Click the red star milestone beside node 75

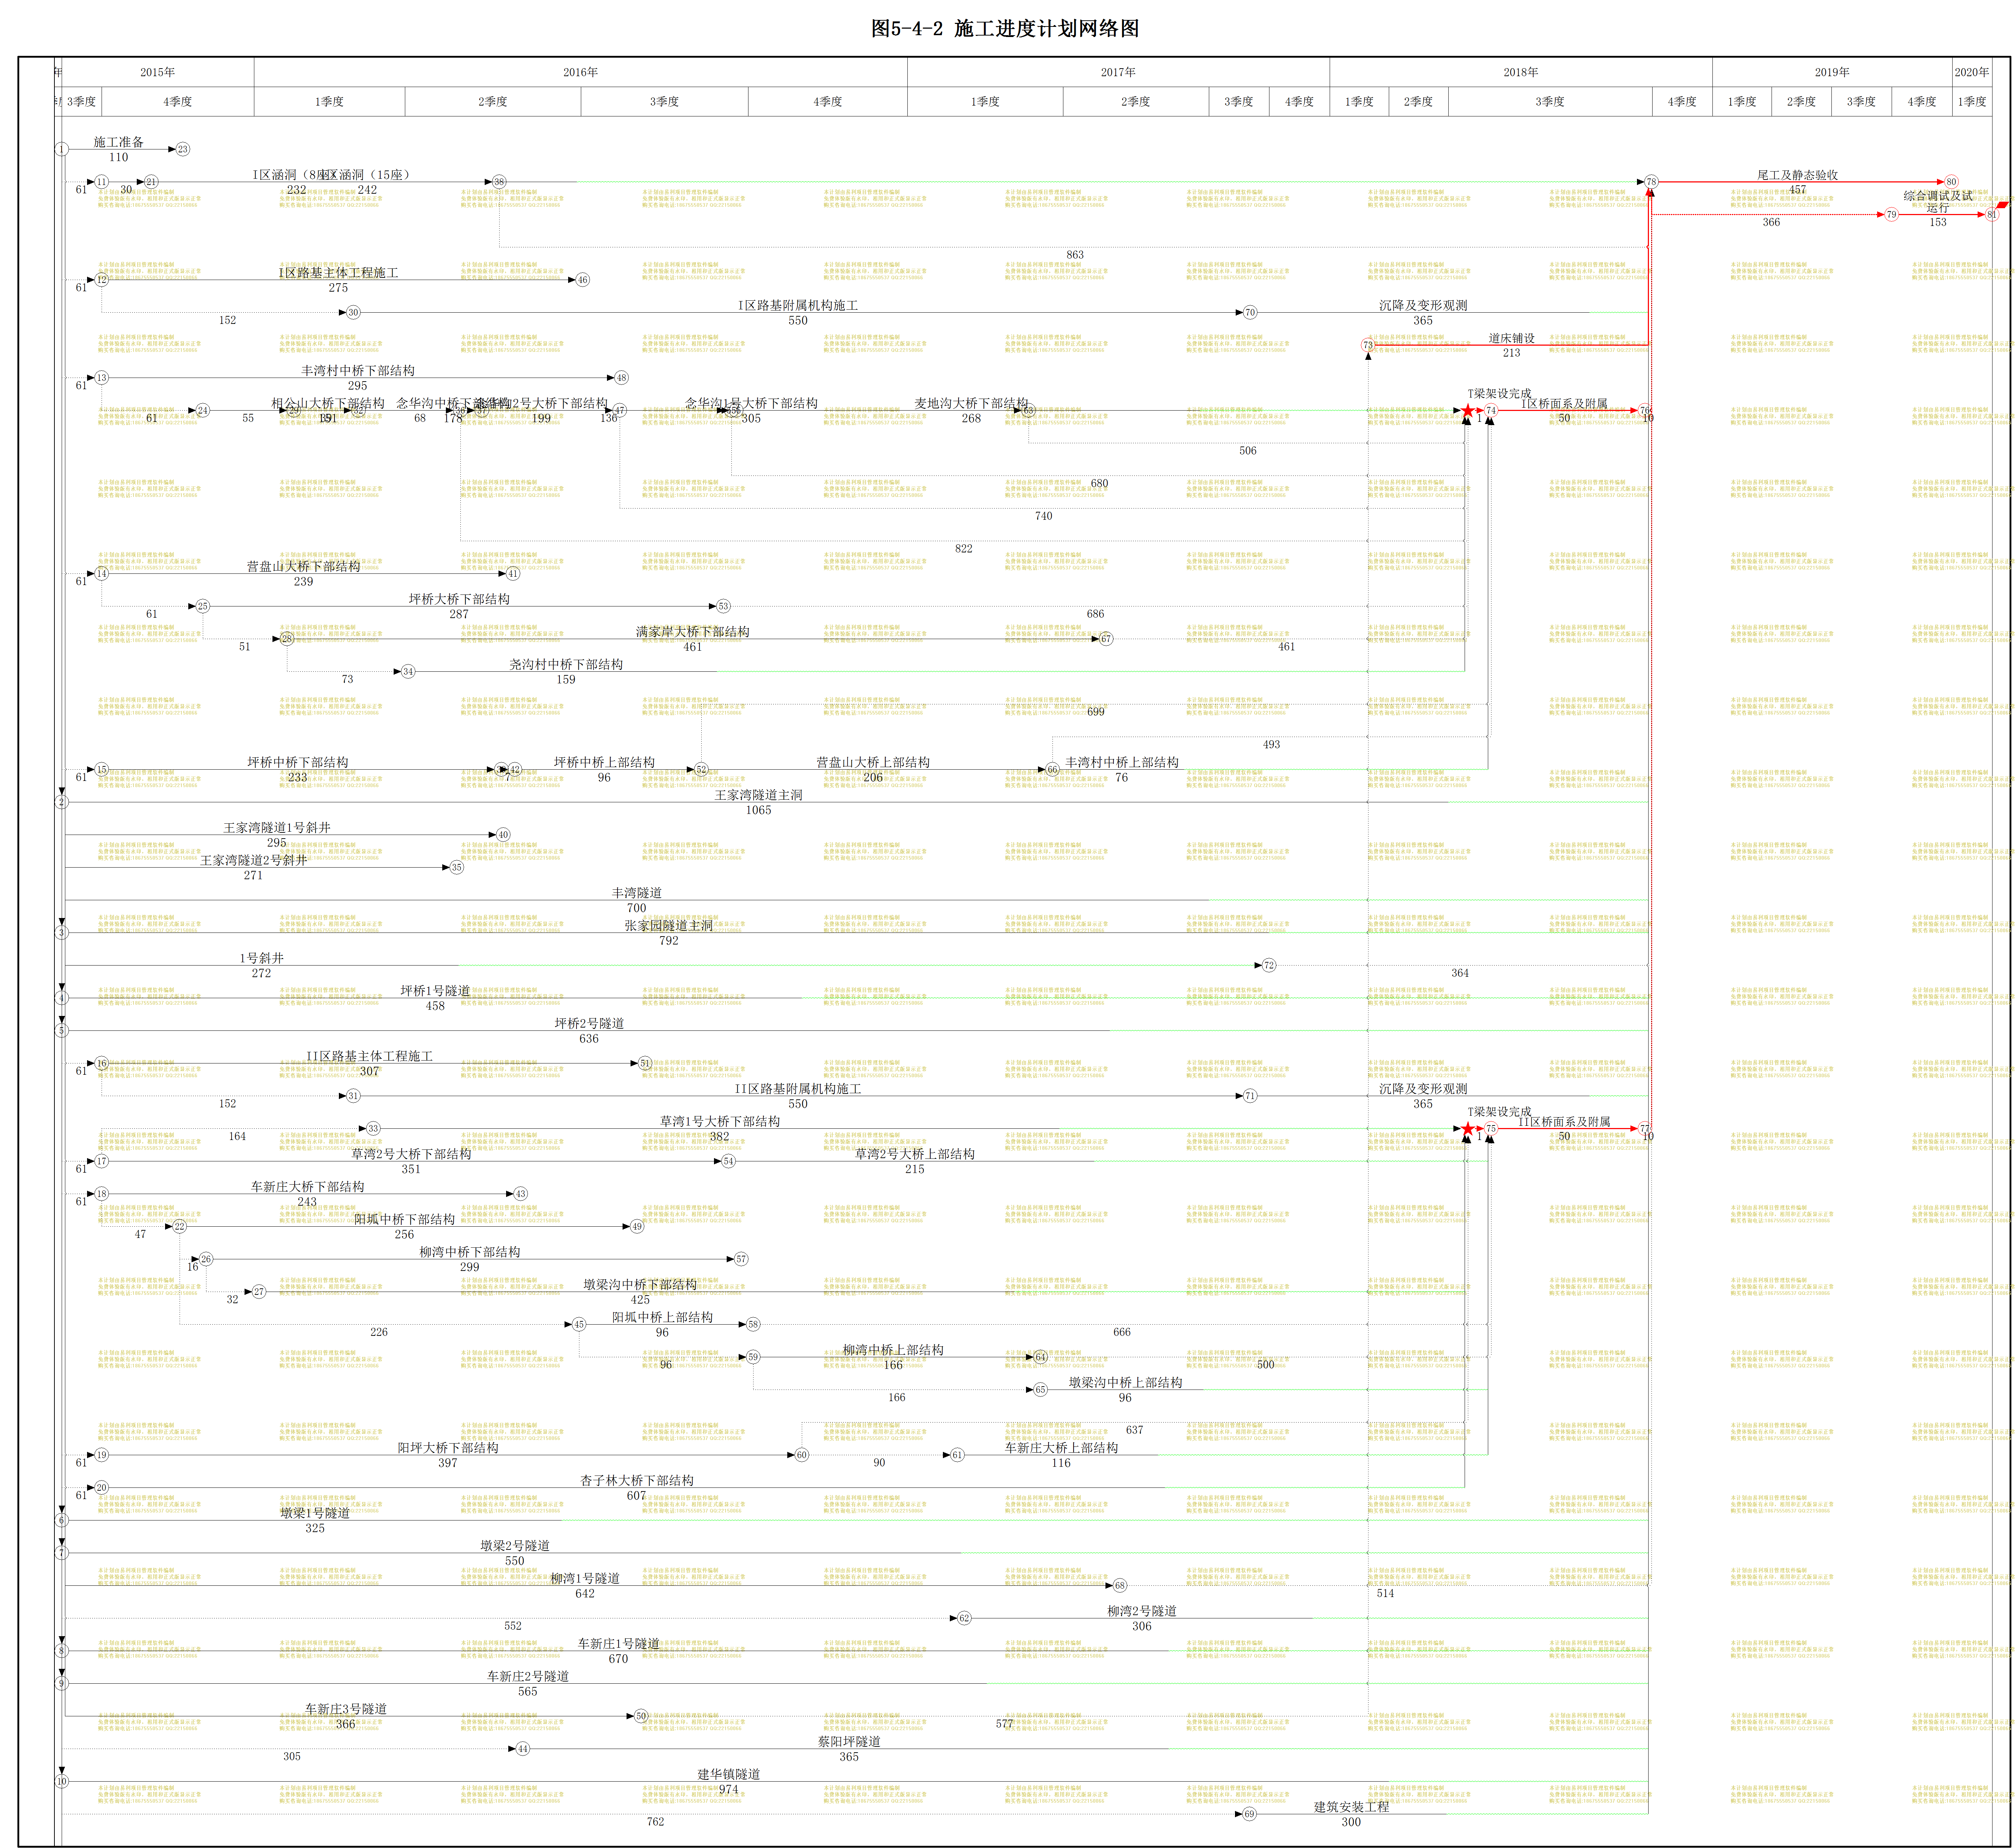(x=1468, y=1129)
